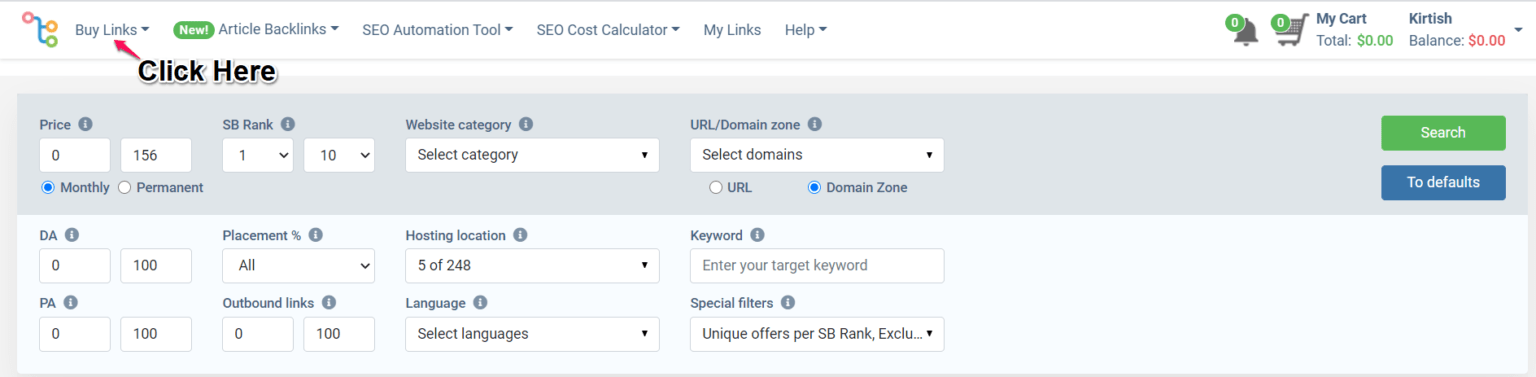The width and height of the screenshot is (1536, 377).
Task: Choose the URL radio option
Action: click(715, 187)
